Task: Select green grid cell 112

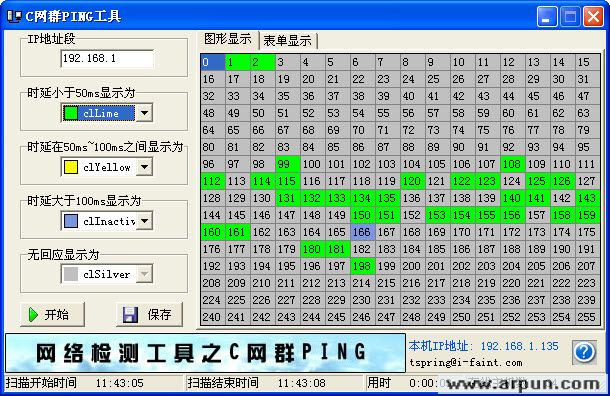Action: pos(213,181)
